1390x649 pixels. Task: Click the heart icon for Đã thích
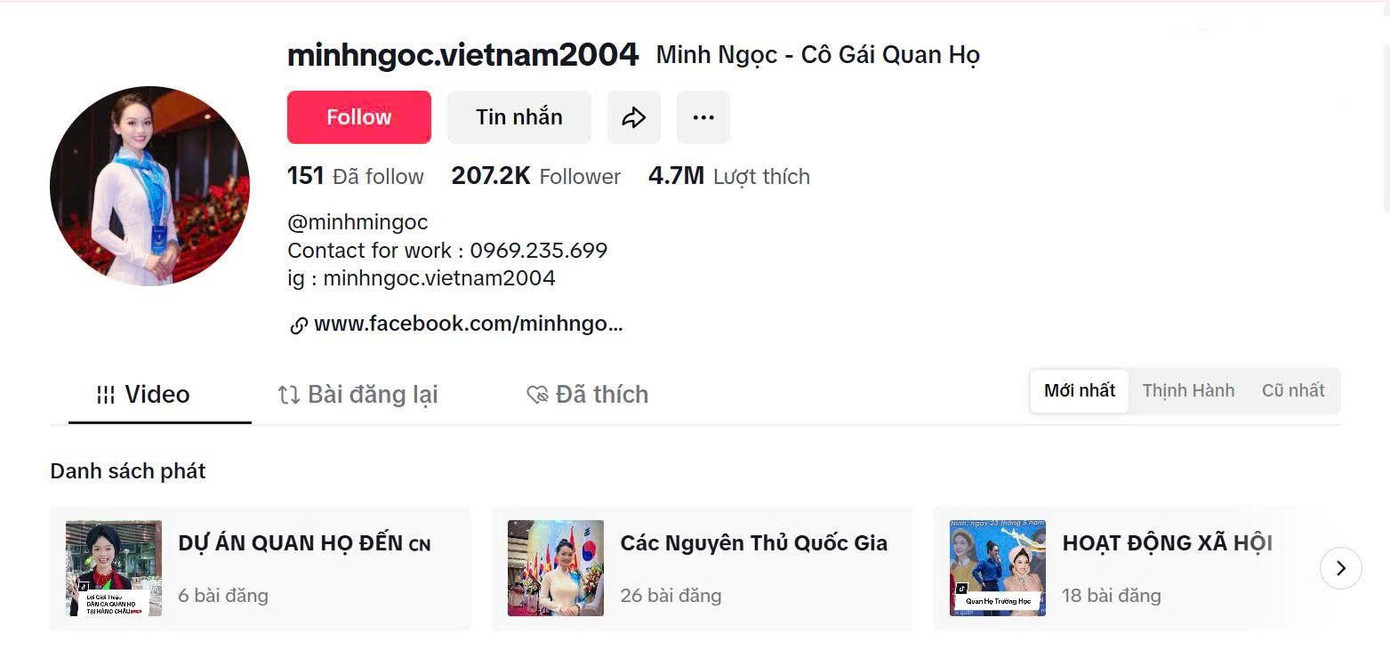(537, 395)
